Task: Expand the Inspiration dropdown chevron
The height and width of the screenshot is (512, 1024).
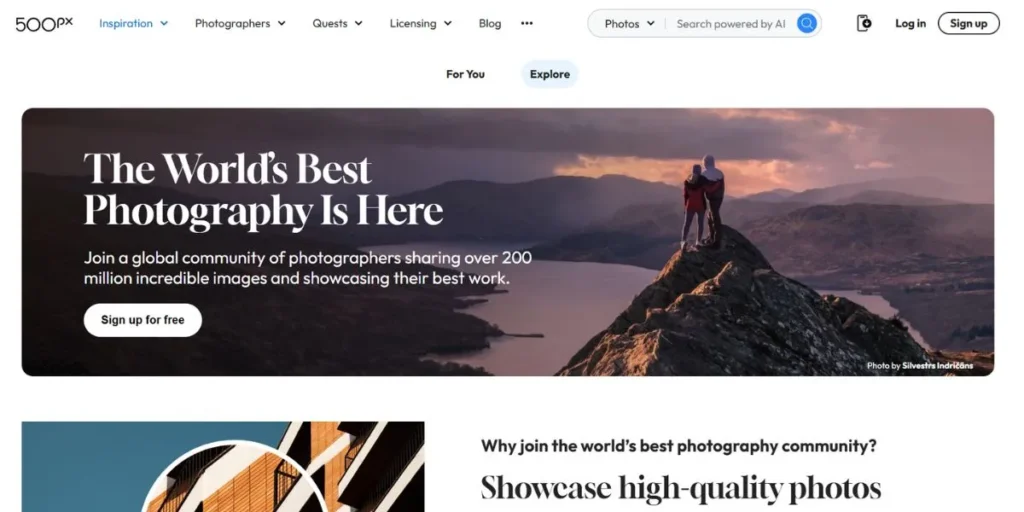Action: (164, 24)
